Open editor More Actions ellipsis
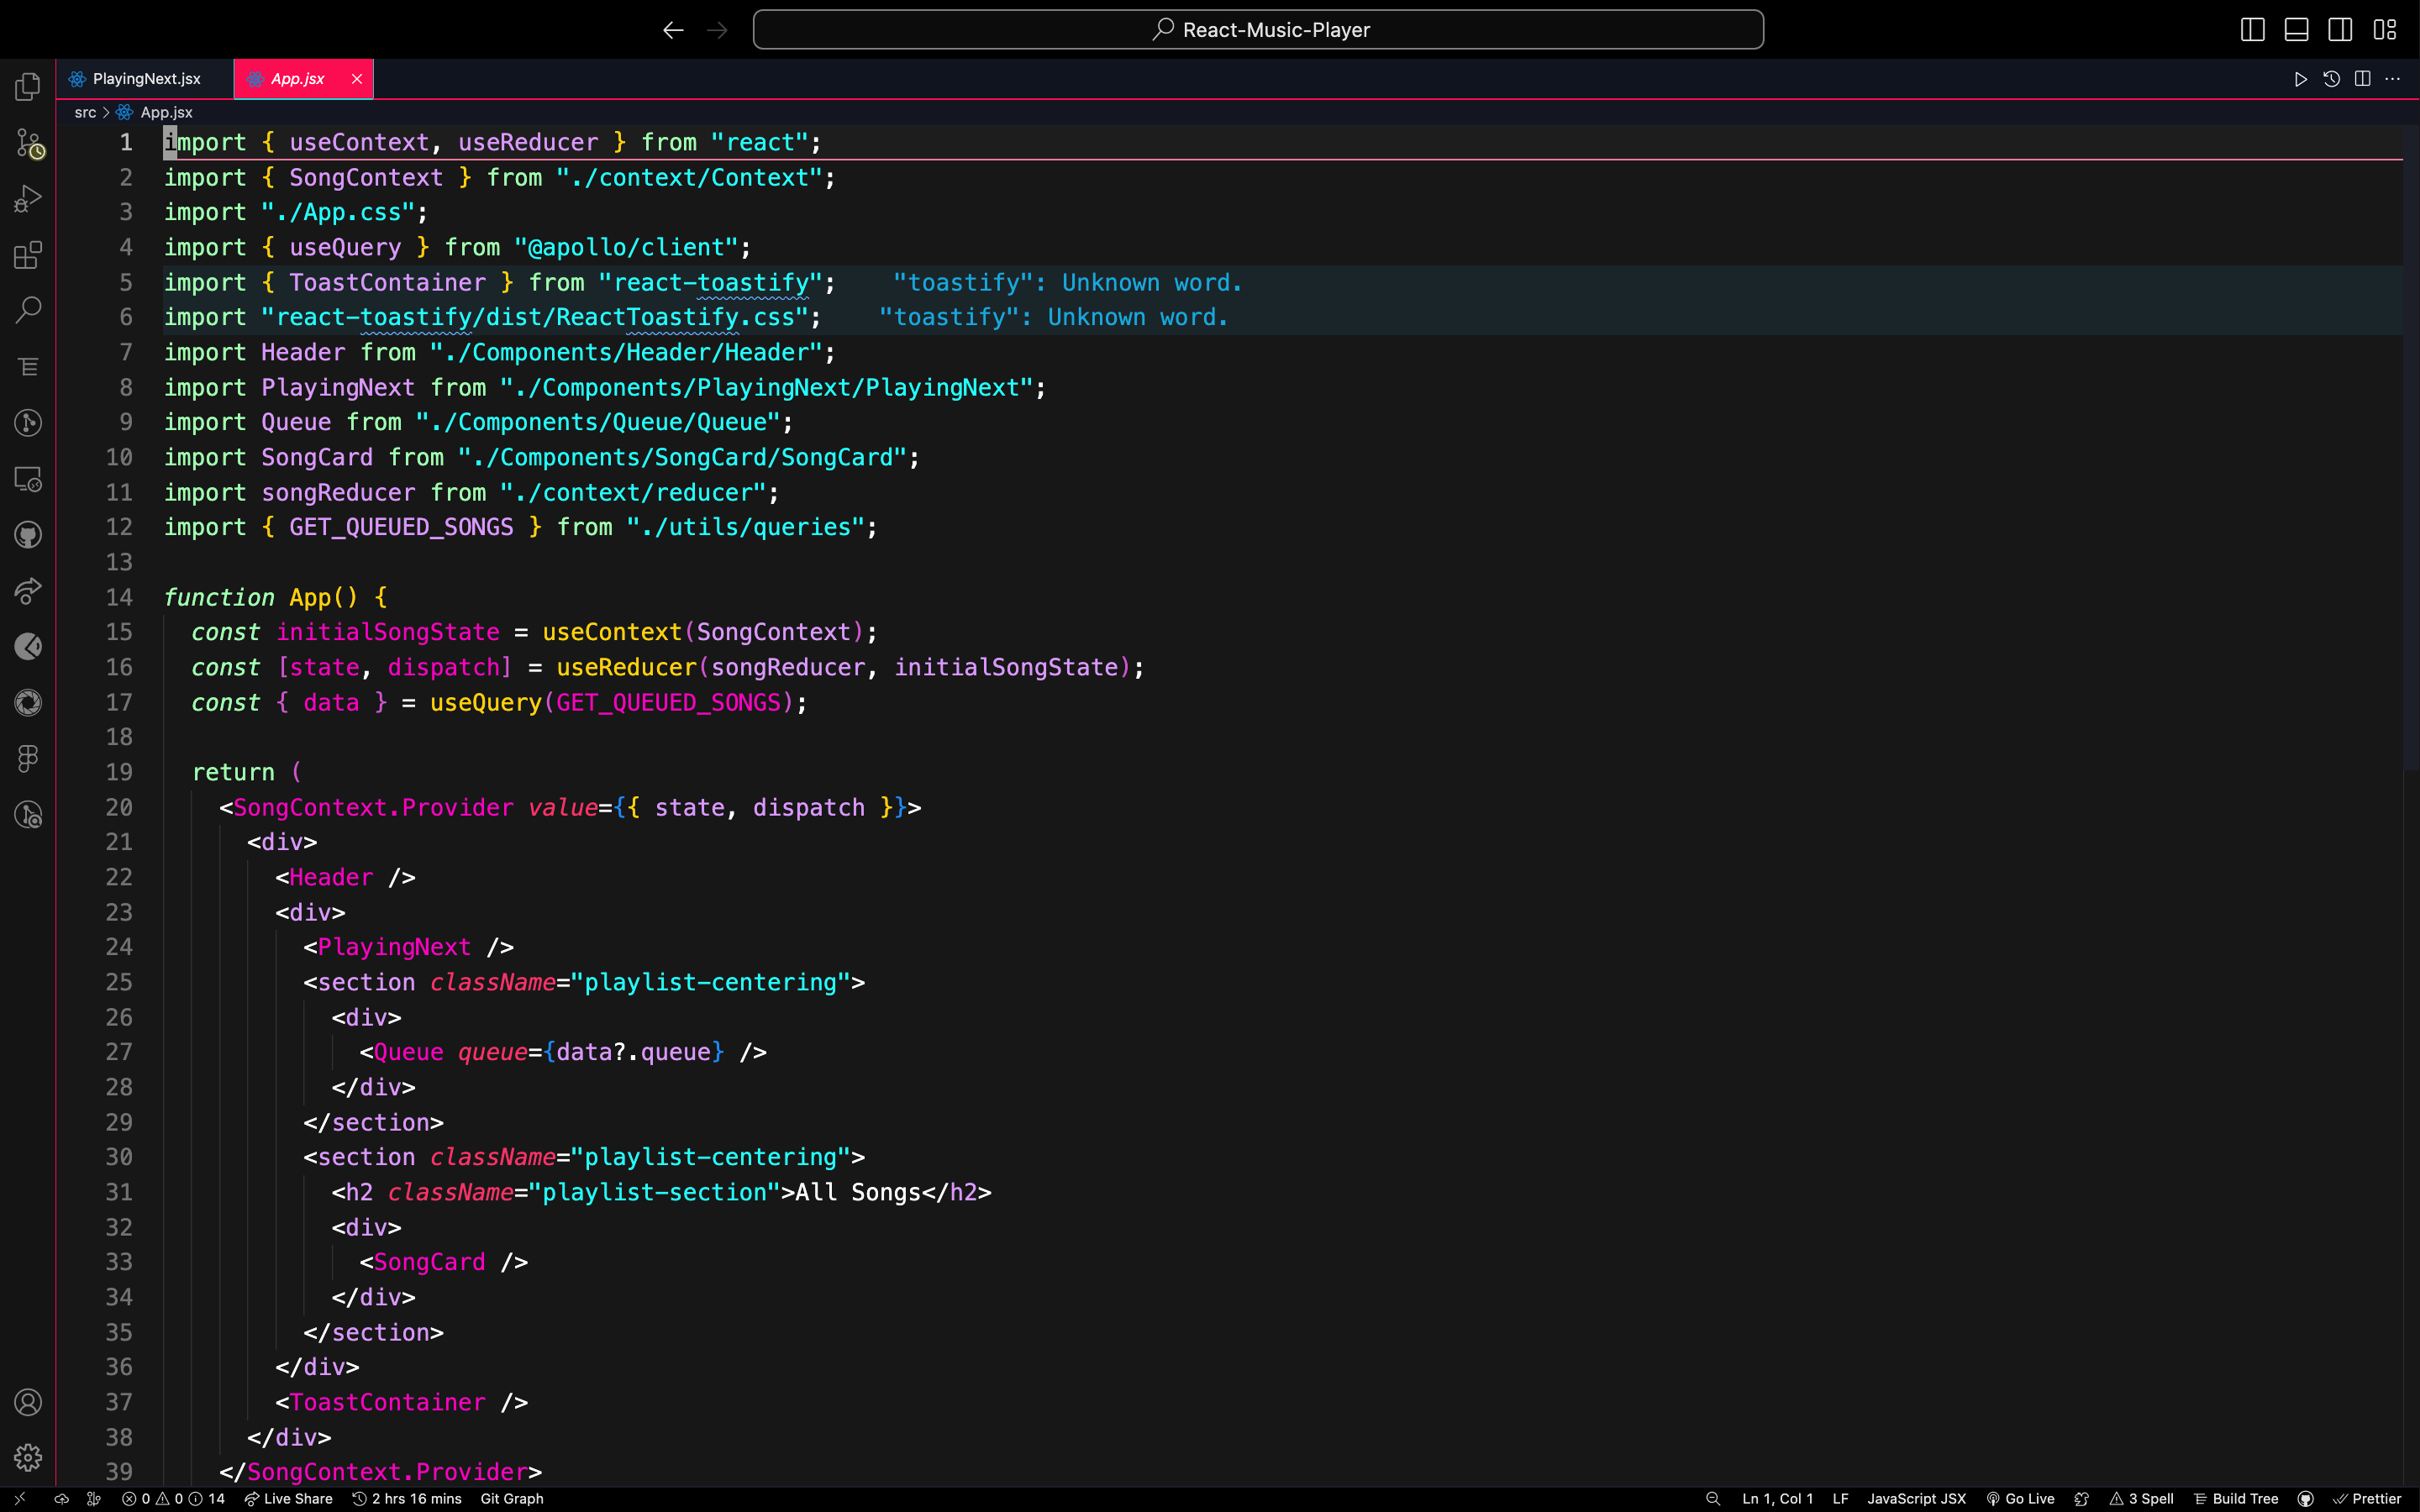2420x1512 pixels. [2392, 79]
